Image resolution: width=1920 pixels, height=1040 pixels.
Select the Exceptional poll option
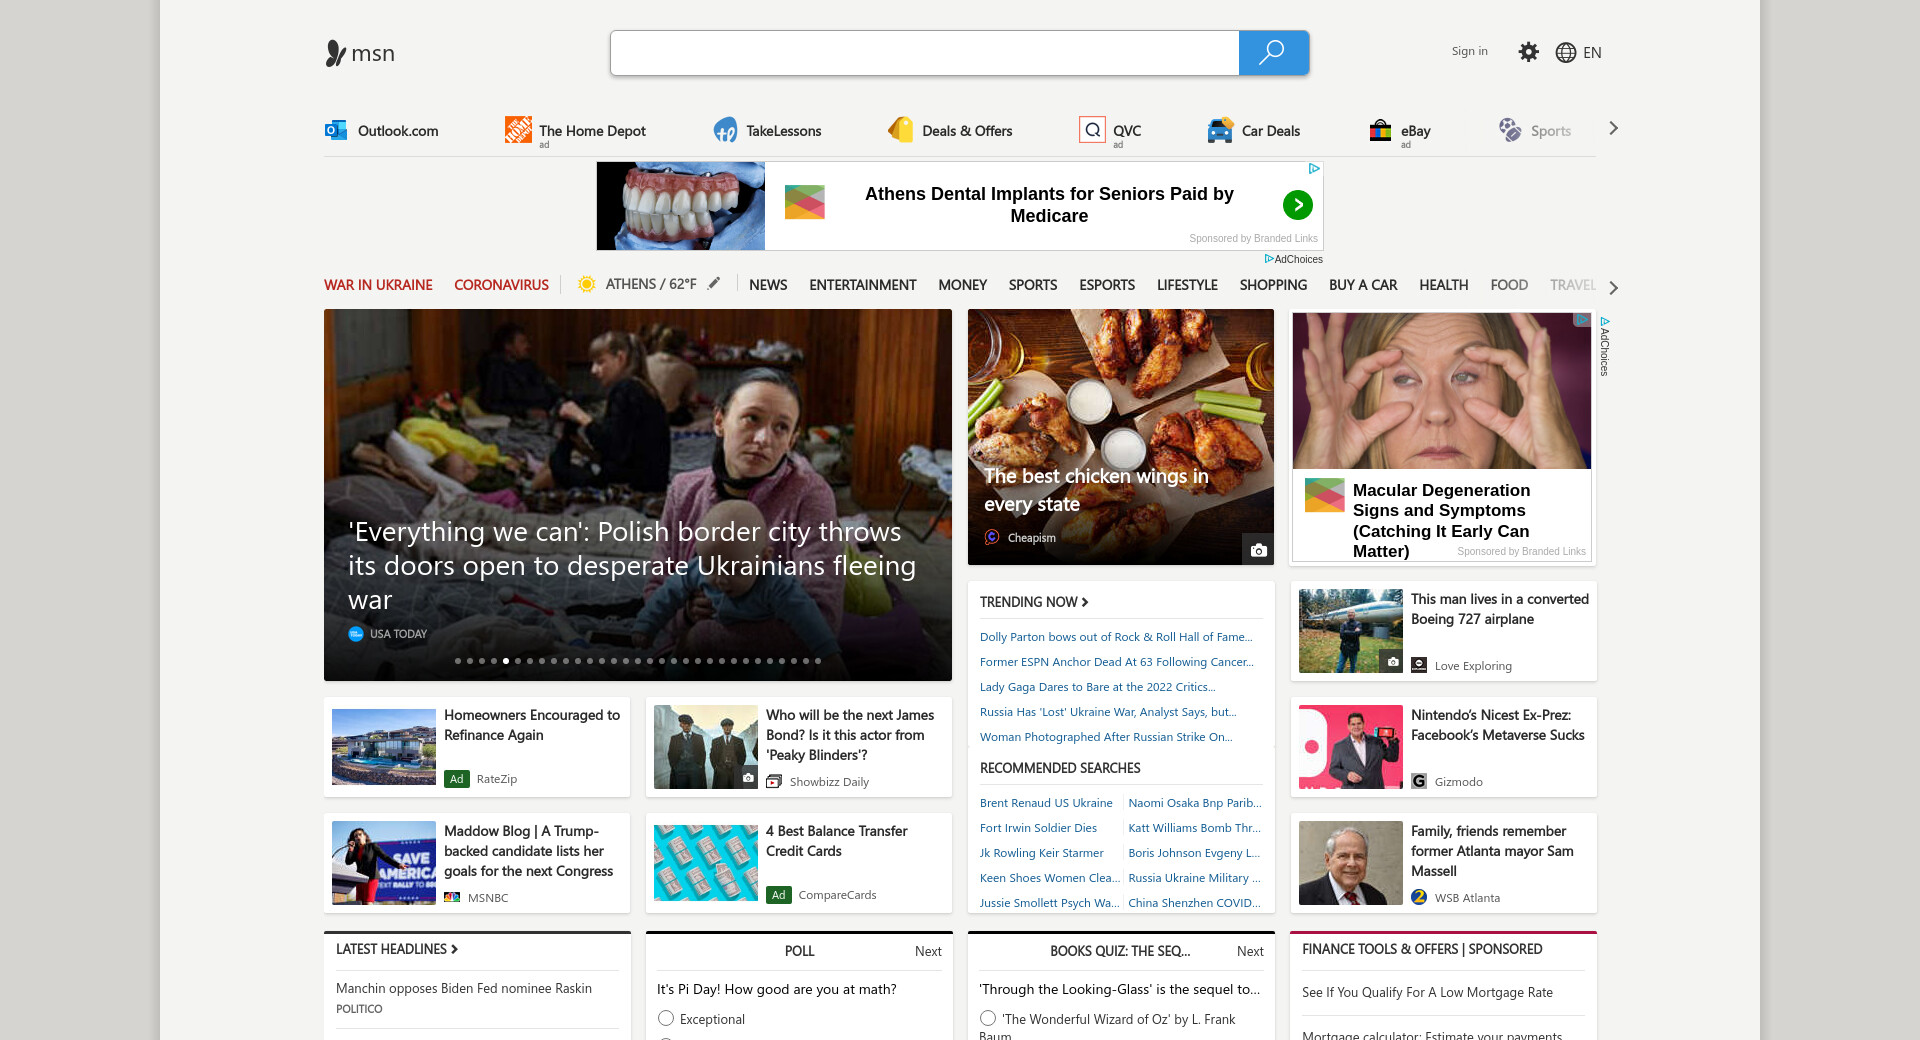click(x=666, y=1018)
